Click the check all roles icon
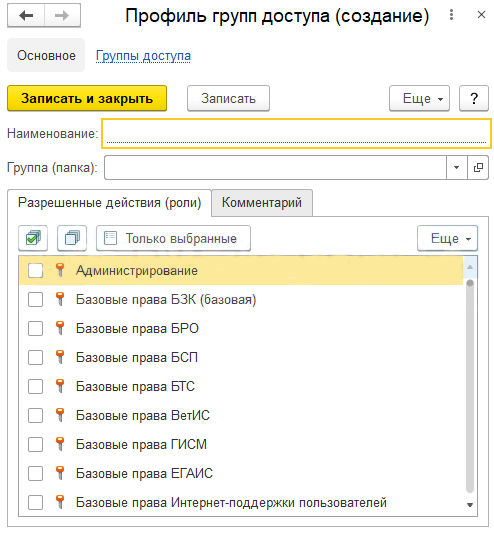The image size is (494, 533). coord(33,238)
